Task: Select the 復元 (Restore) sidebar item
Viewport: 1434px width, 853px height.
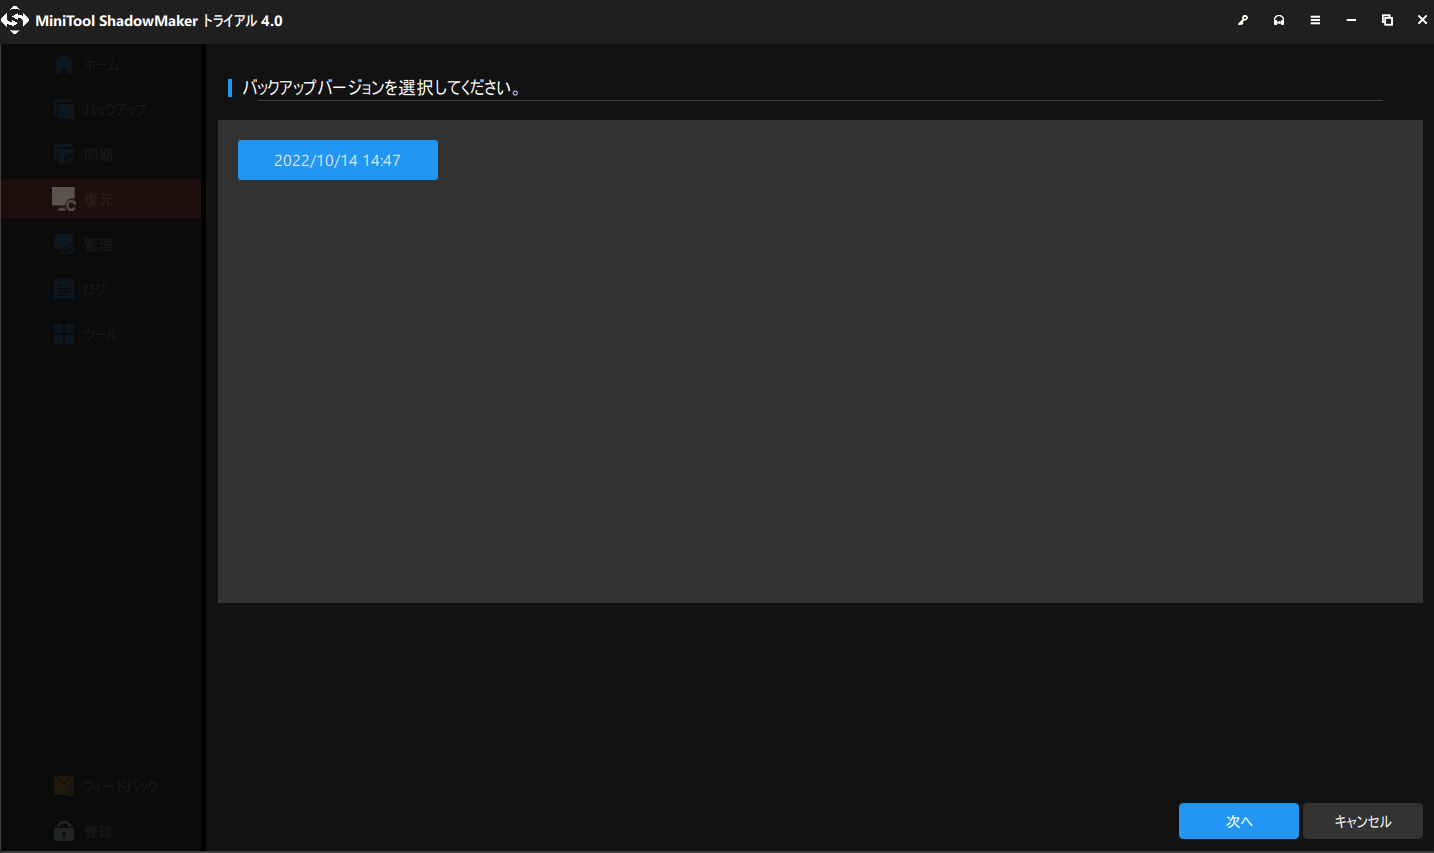Action: (x=101, y=199)
